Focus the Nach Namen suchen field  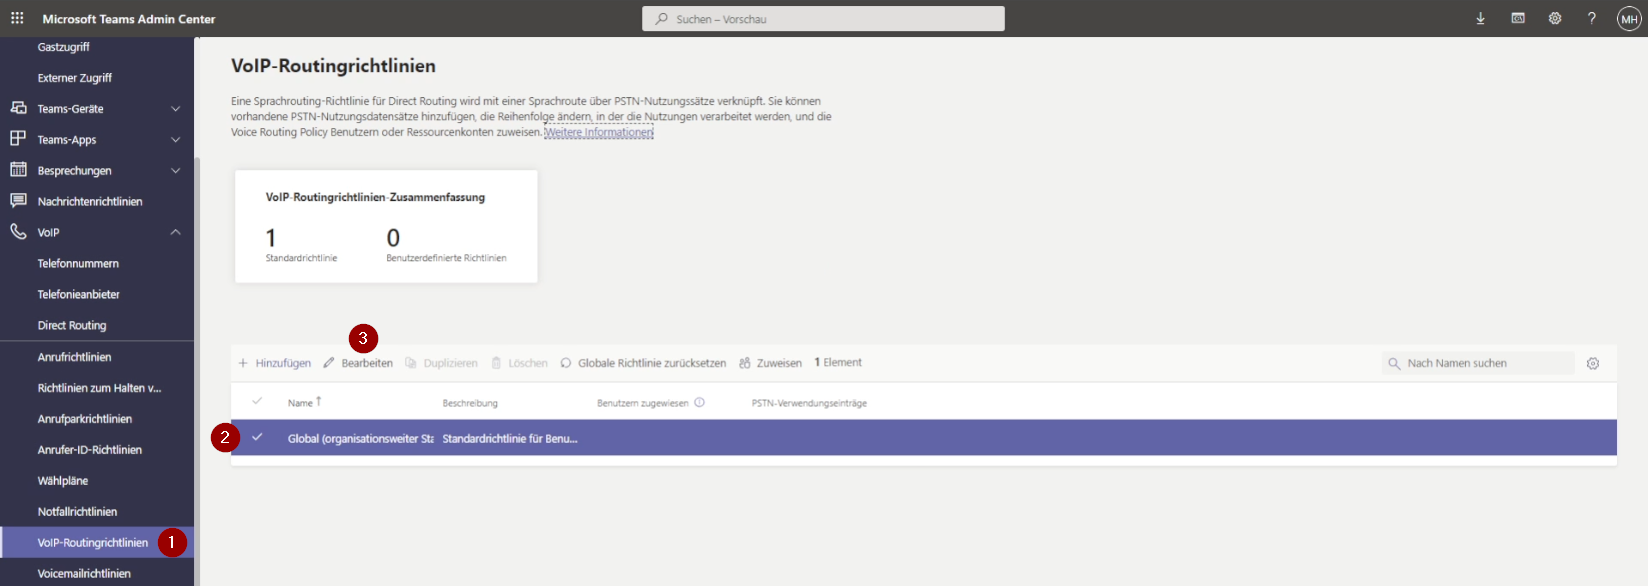click(1478, 363)
